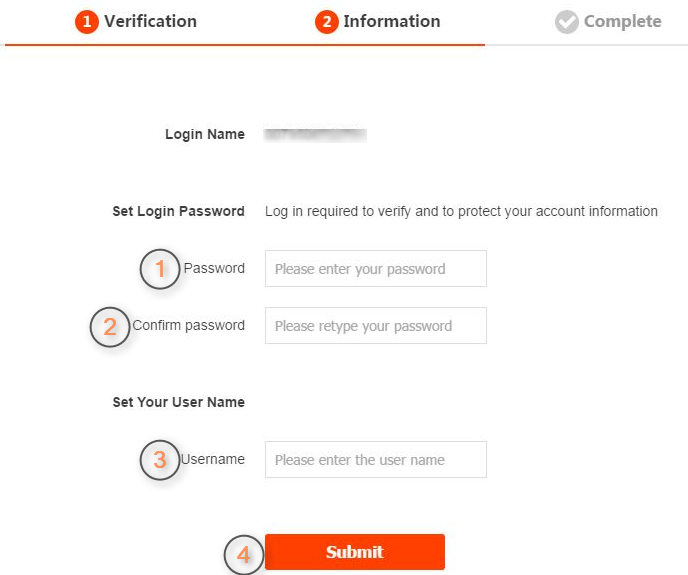The width and height of the screenshot is (688, 575).
Task: Click the Login Name label
Action: coord(205,134)
